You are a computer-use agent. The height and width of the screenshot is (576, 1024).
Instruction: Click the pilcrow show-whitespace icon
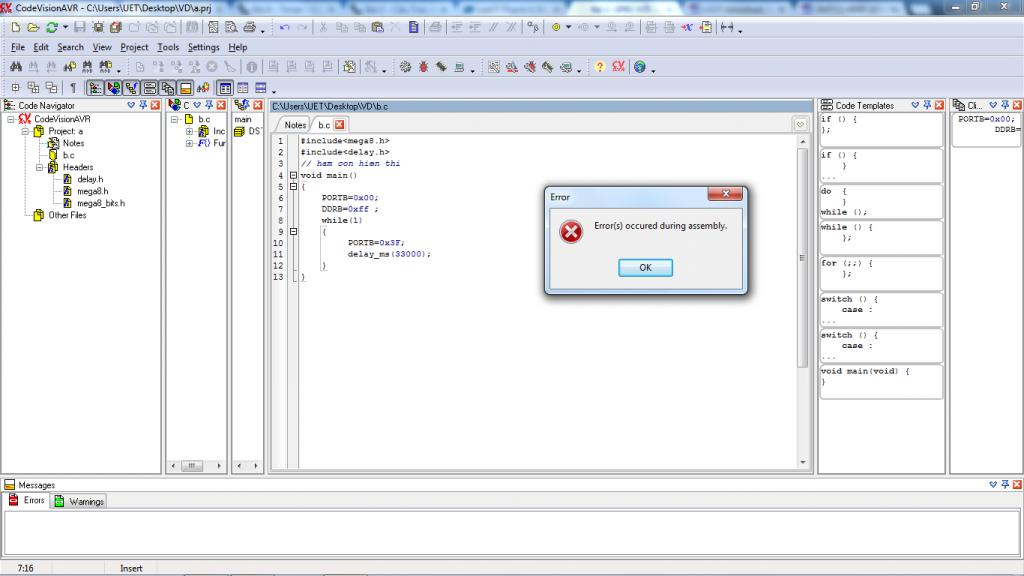click(72, 88)
